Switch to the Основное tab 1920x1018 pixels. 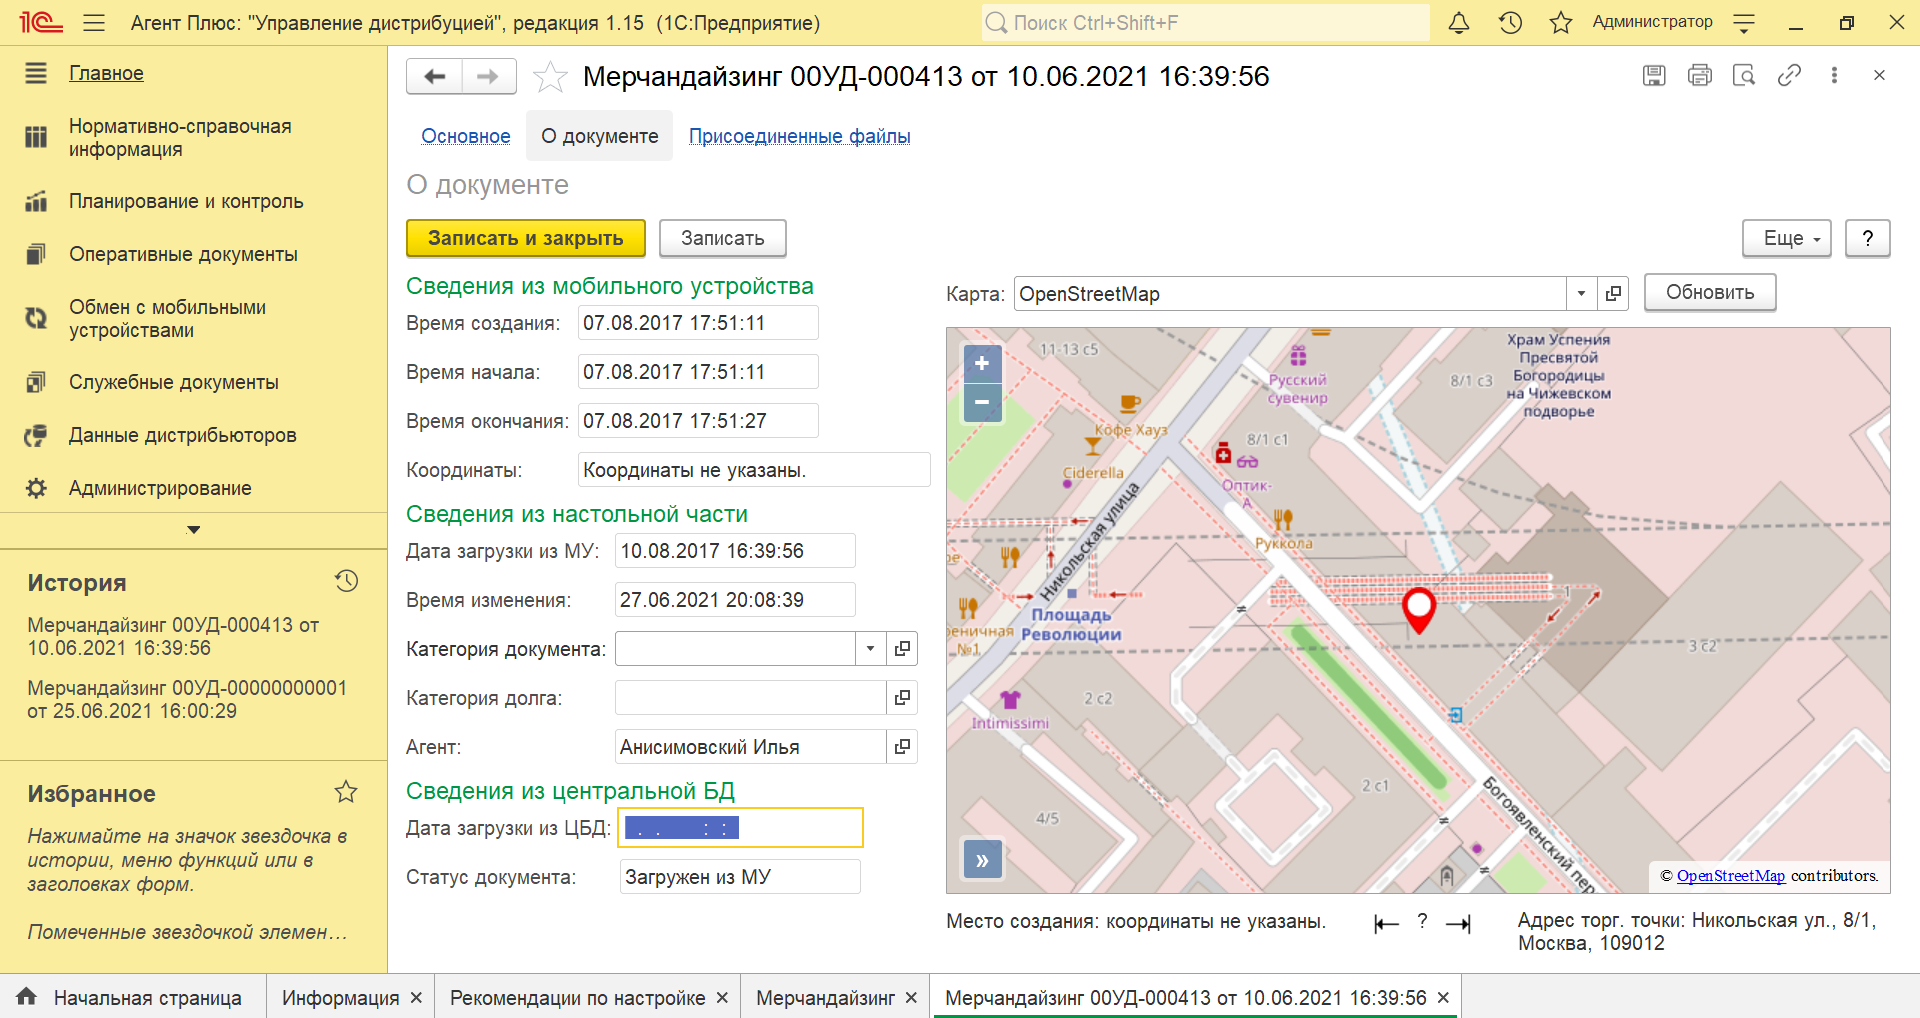(x=465, y=136)
